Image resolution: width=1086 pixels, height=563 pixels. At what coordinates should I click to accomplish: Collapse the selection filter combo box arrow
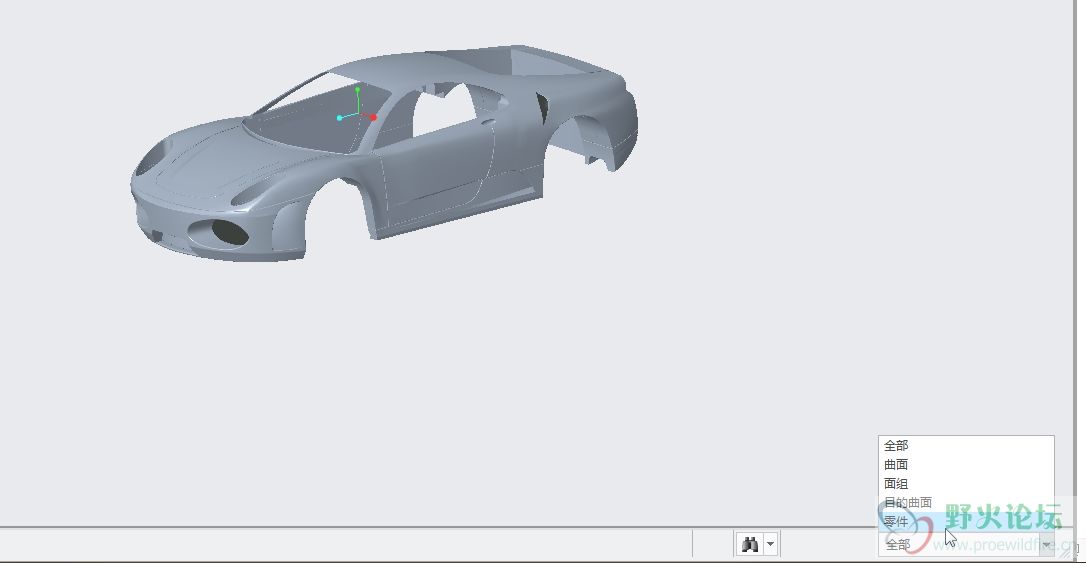1047,545
